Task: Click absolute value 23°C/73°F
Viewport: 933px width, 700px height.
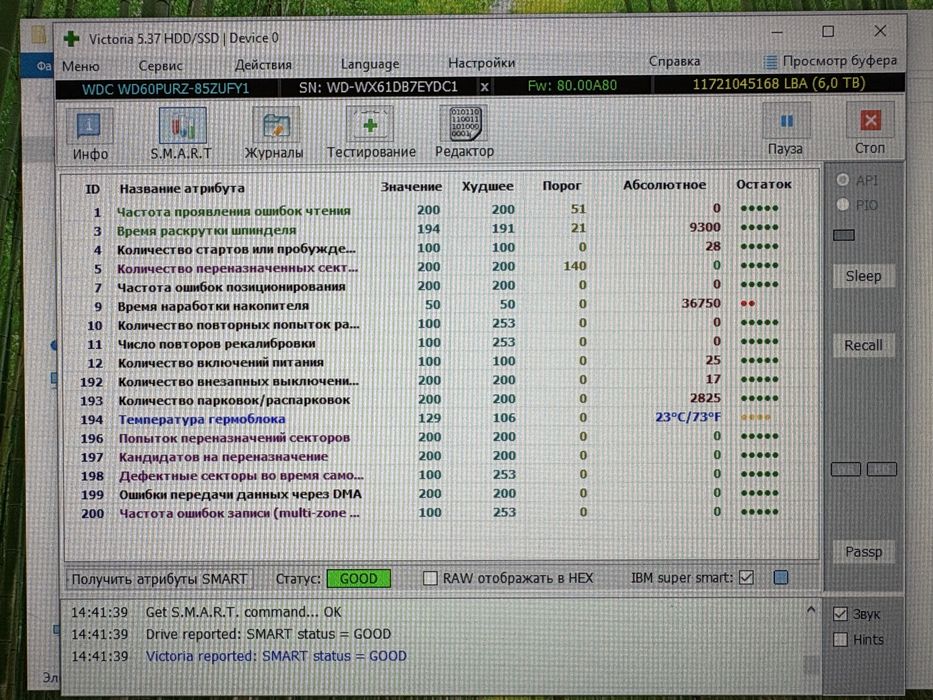Action: (688, 417)
